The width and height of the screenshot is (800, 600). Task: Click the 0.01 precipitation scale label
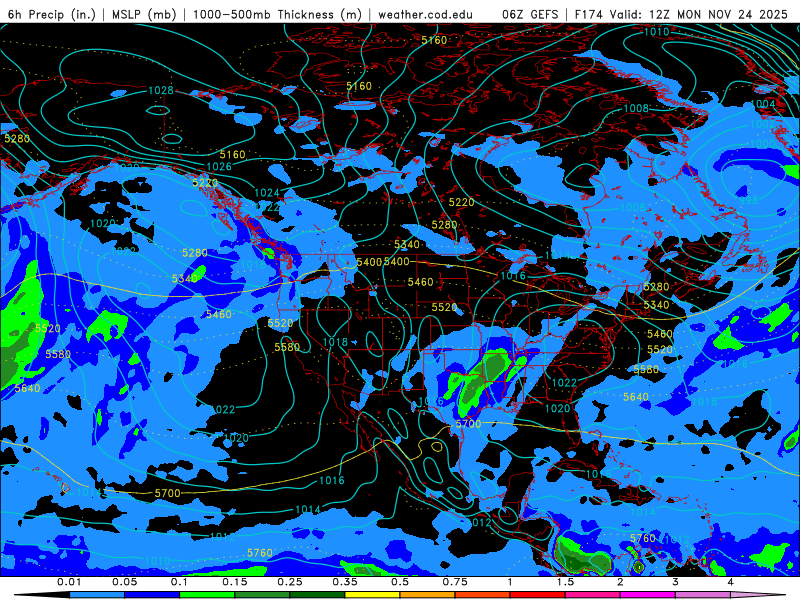[x=69, y=582]
